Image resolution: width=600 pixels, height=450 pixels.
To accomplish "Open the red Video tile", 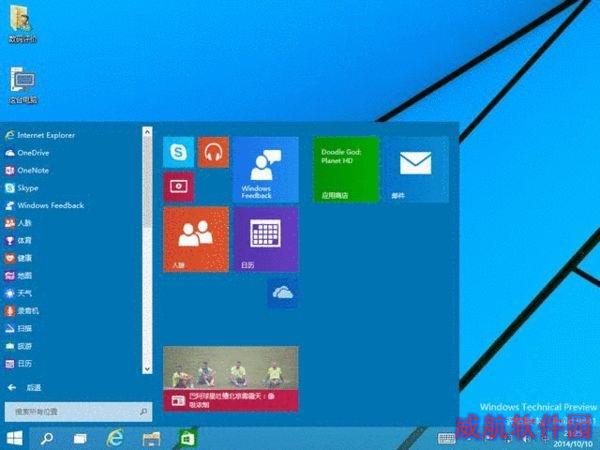I will click(x=178, y=187).
